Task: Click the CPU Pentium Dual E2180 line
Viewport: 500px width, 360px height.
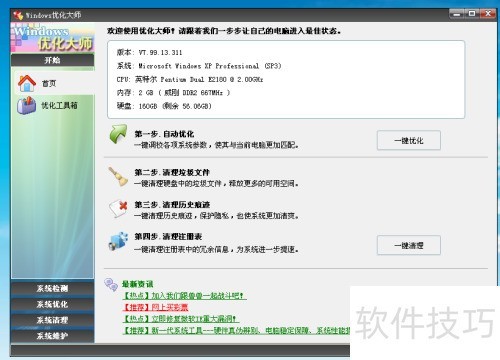Action: pyautogui.click(x=190, y=79)
